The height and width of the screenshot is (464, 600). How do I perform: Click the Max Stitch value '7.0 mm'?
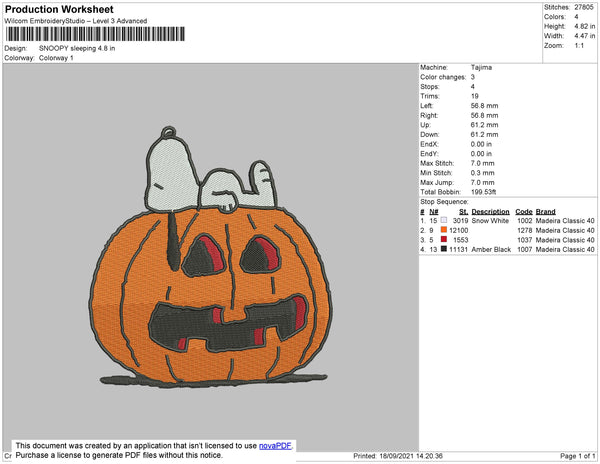tap(483, 163)
